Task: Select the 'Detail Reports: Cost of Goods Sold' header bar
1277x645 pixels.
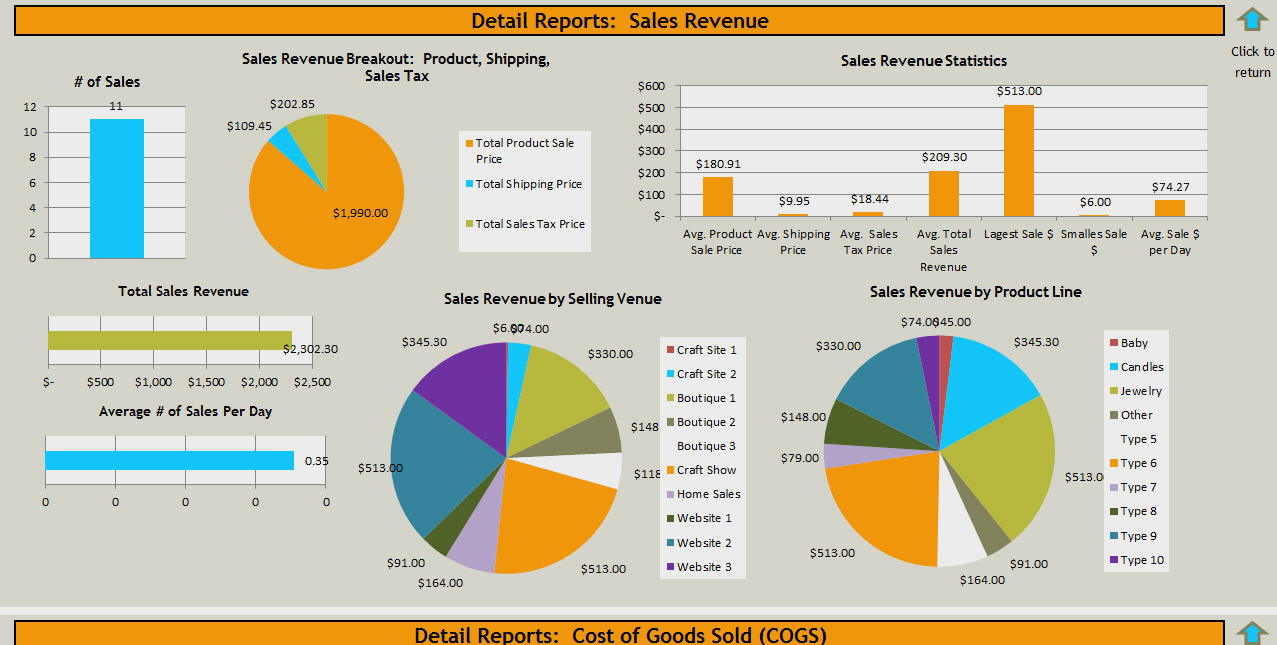Action: (x=619, y=634)
